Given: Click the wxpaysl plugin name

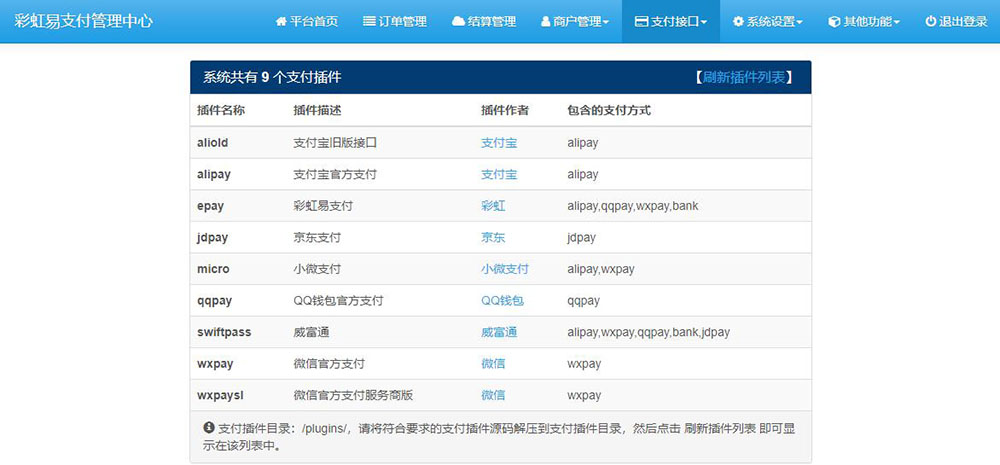Looking at the screenshot, I should click(221, 395).
